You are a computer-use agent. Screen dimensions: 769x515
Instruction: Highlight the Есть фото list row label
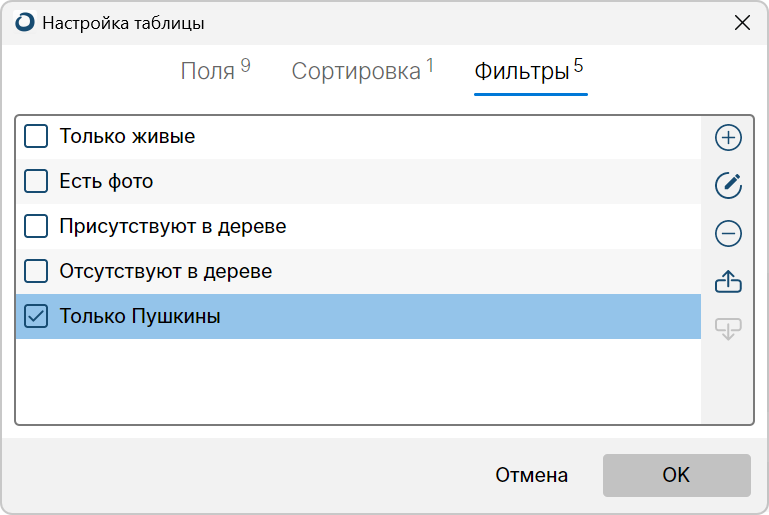[x=106, y=181]
